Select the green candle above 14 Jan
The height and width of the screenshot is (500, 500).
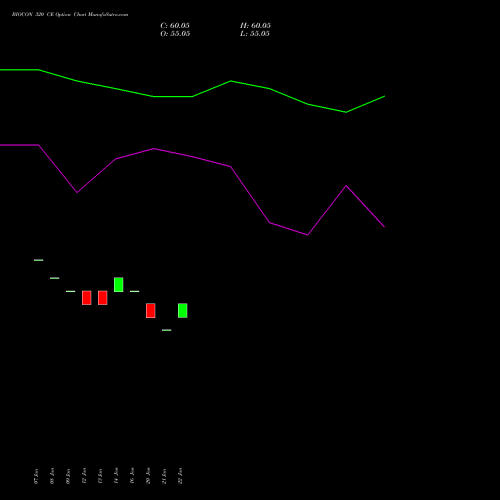pos(119,285)
